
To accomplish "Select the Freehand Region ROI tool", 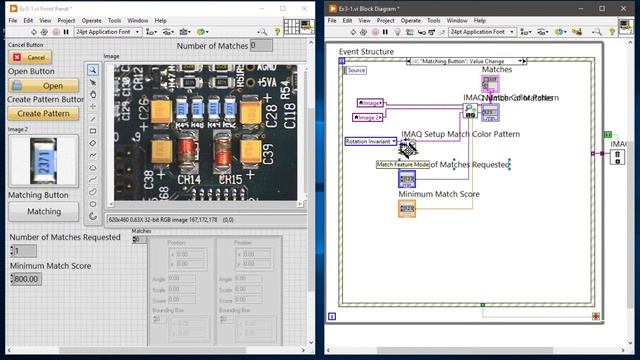I will pos(93,192).
